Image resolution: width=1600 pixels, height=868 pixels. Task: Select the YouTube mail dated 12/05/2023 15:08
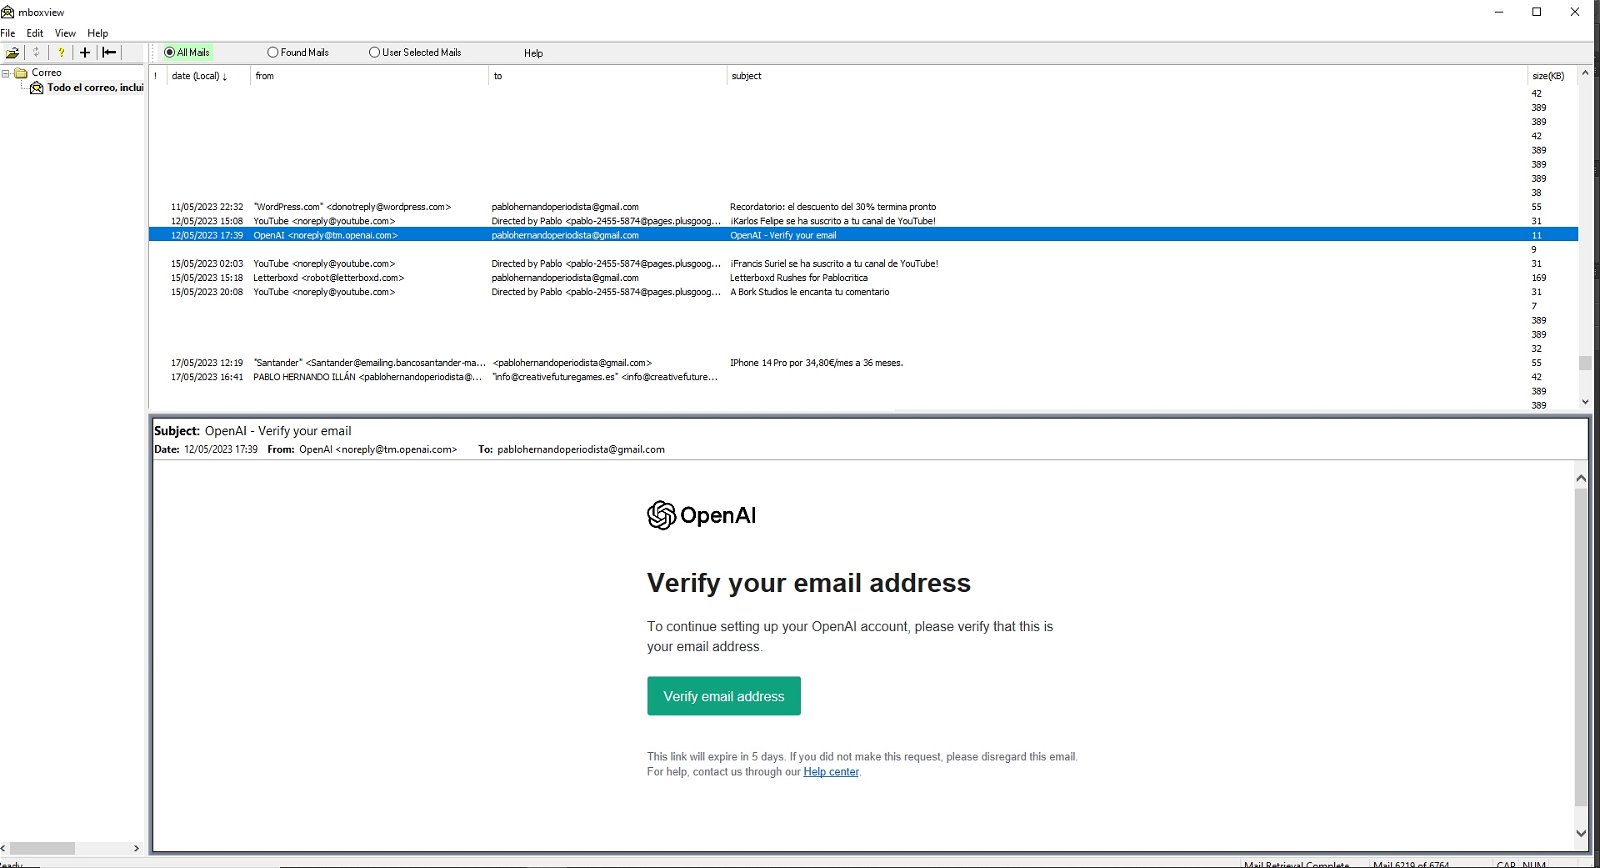coord(863,221)
